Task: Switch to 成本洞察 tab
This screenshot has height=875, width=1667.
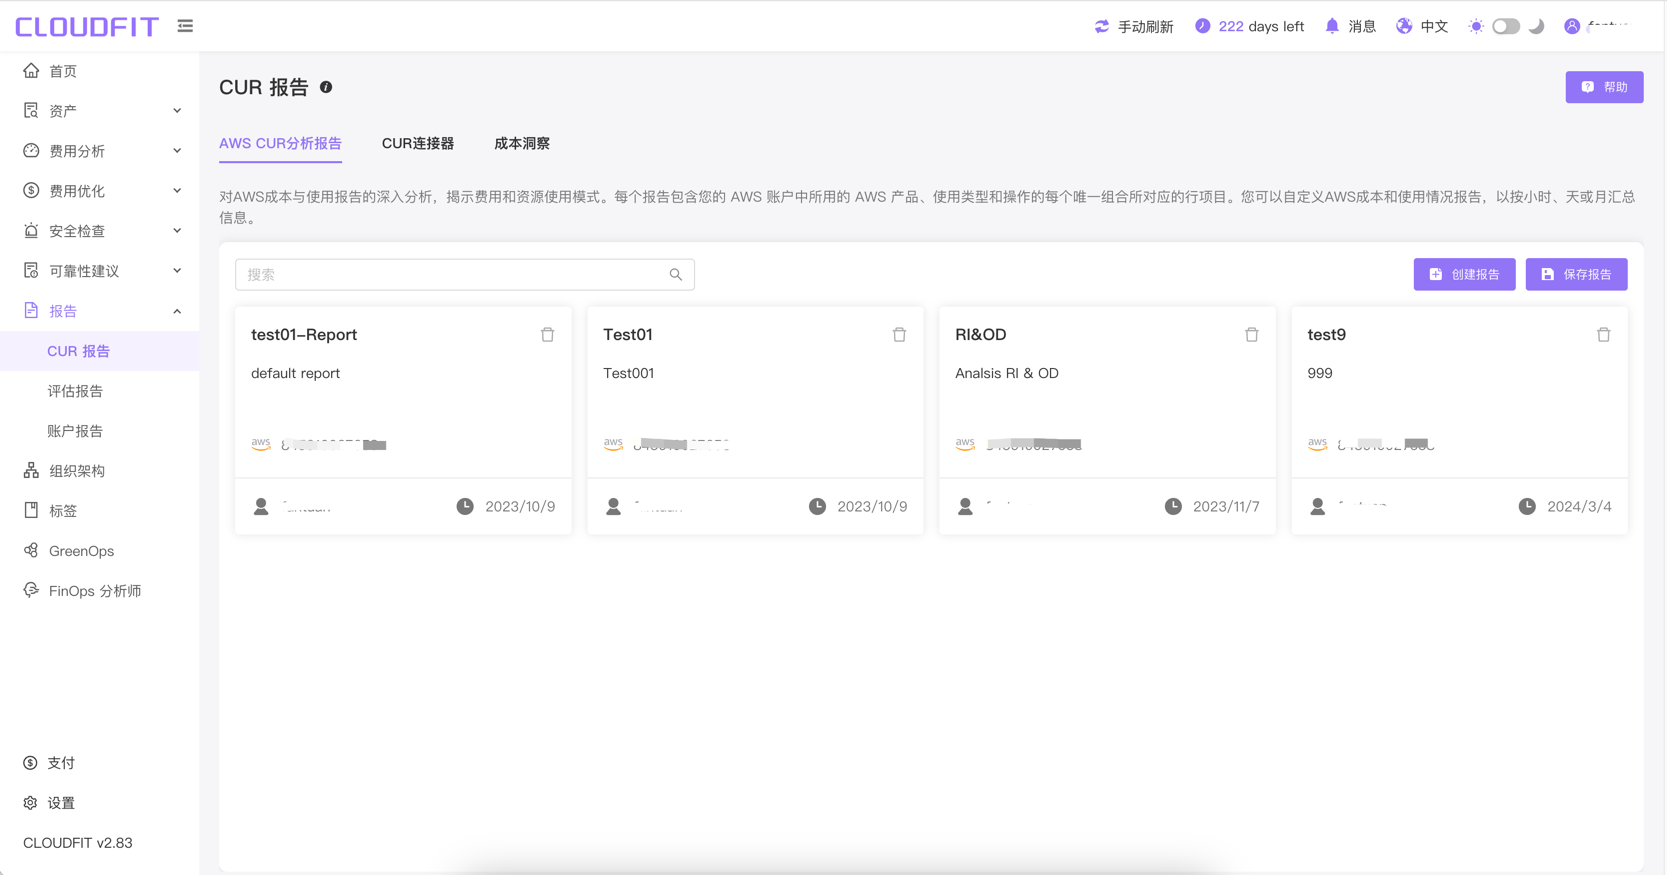Action: (522, 143)
